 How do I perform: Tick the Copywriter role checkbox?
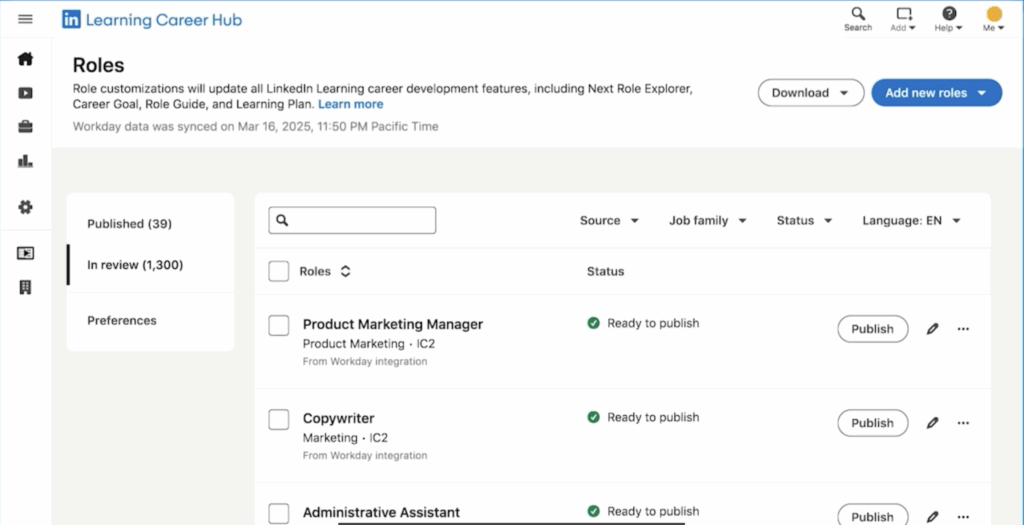[x=279, y=419]
